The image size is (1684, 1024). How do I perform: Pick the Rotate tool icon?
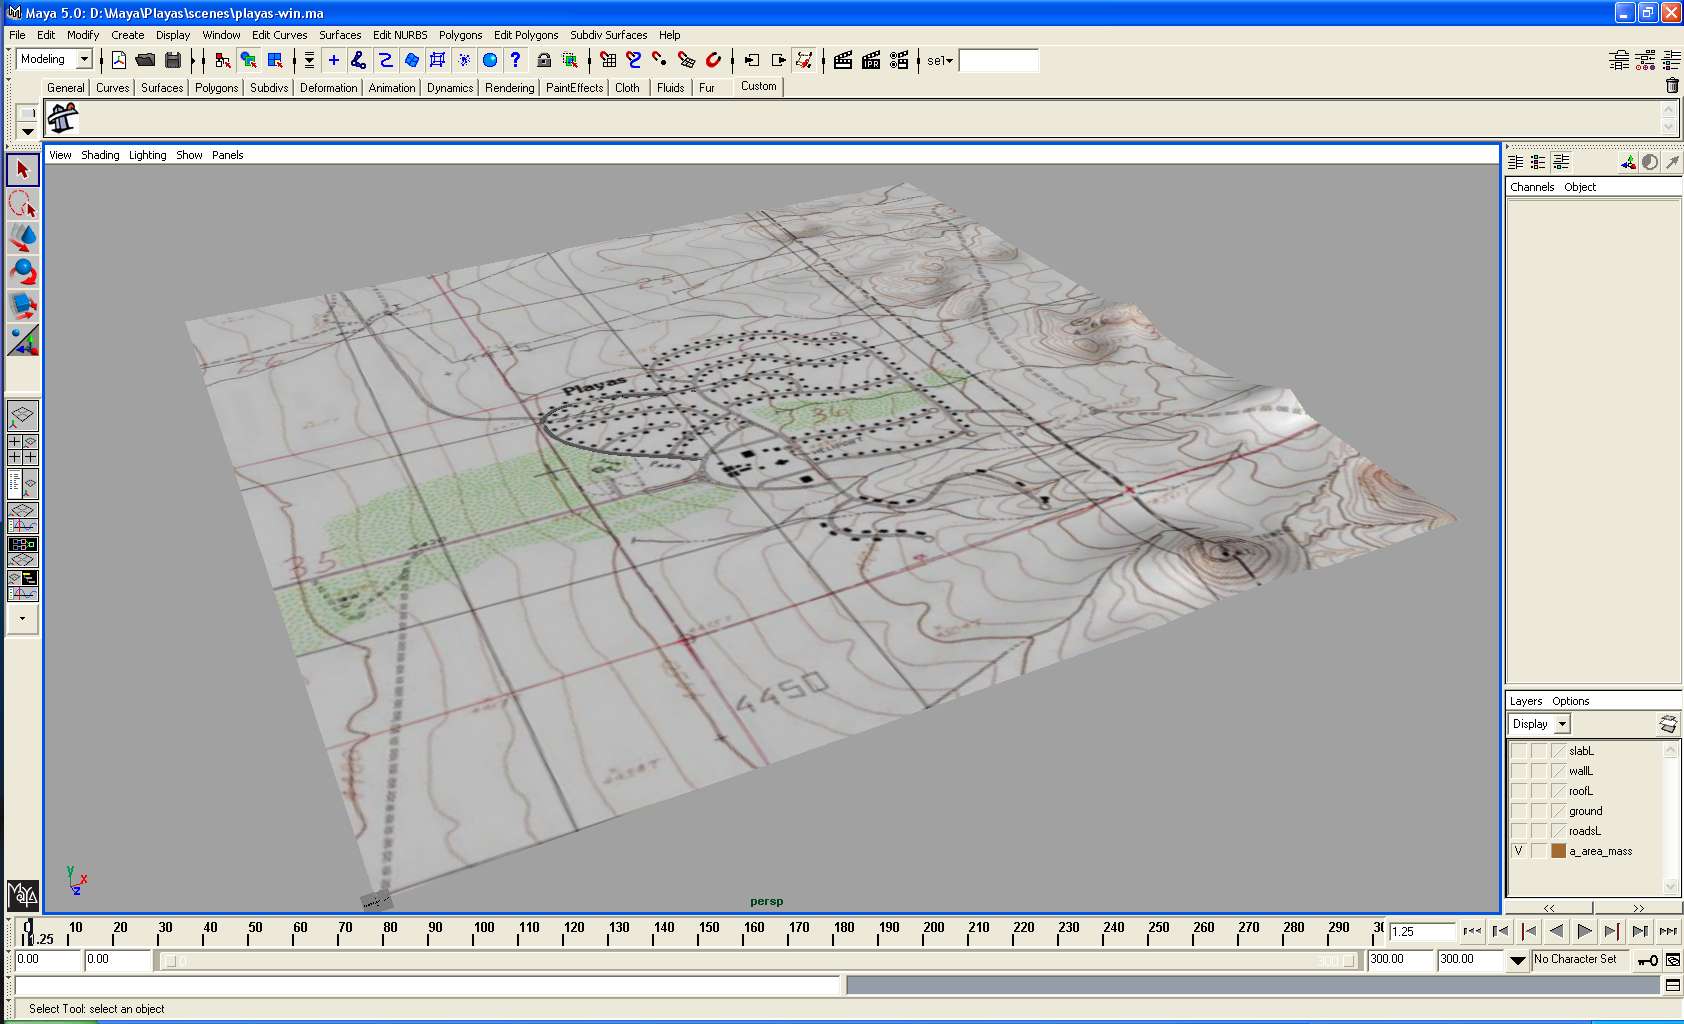point(23,272)
